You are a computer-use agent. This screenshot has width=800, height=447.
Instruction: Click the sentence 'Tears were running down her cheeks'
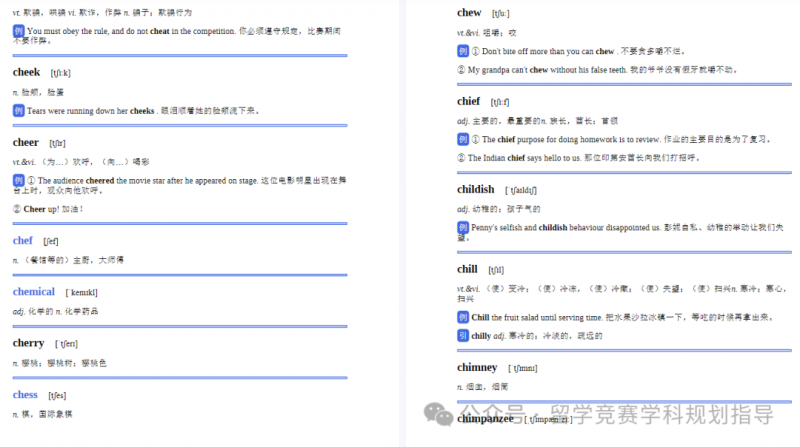[91, 111]
